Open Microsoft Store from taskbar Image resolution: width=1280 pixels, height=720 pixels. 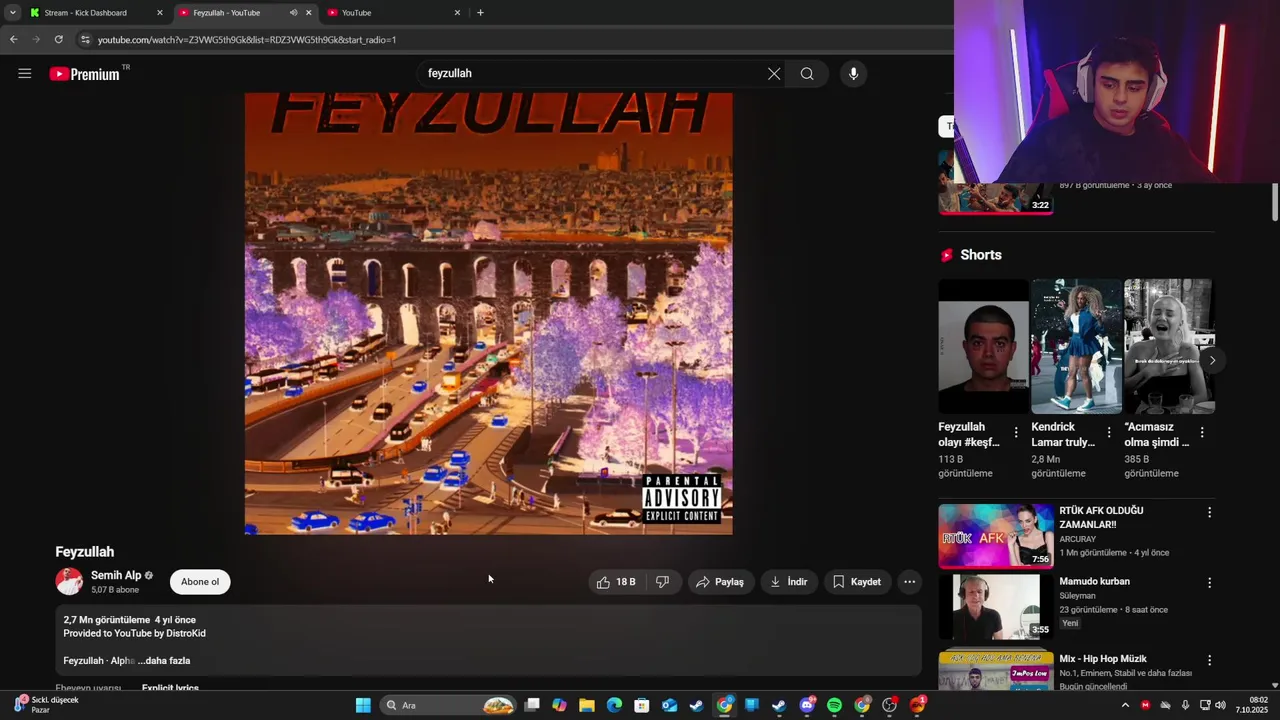642,705
